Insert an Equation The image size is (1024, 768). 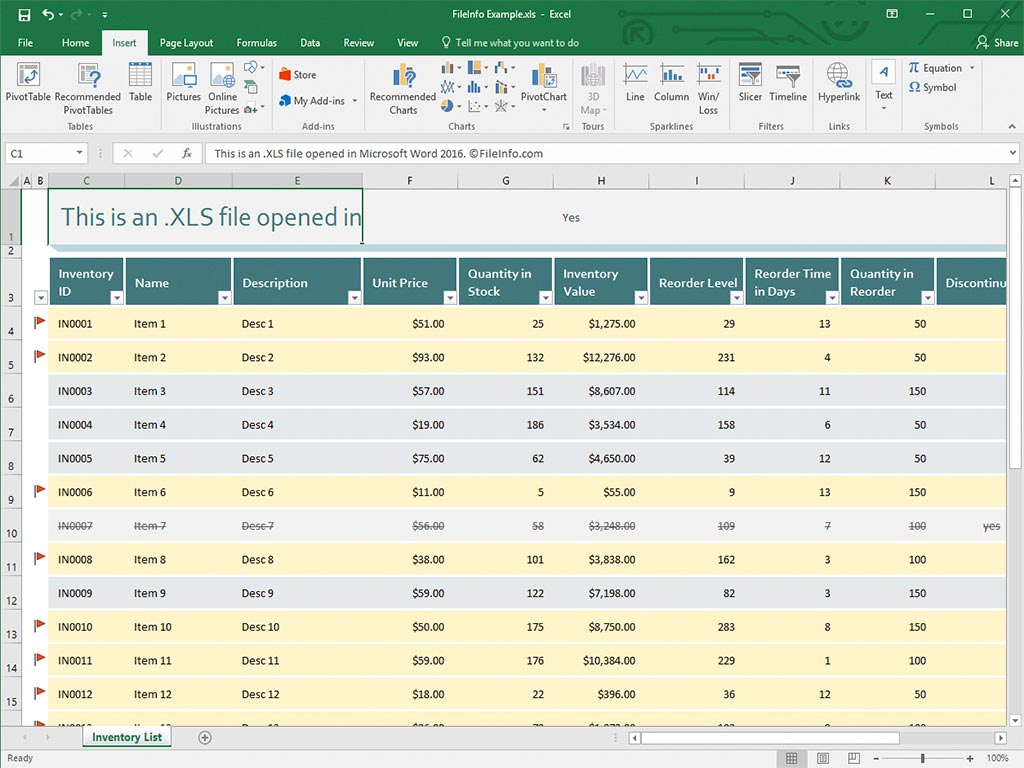pos(940,68)
